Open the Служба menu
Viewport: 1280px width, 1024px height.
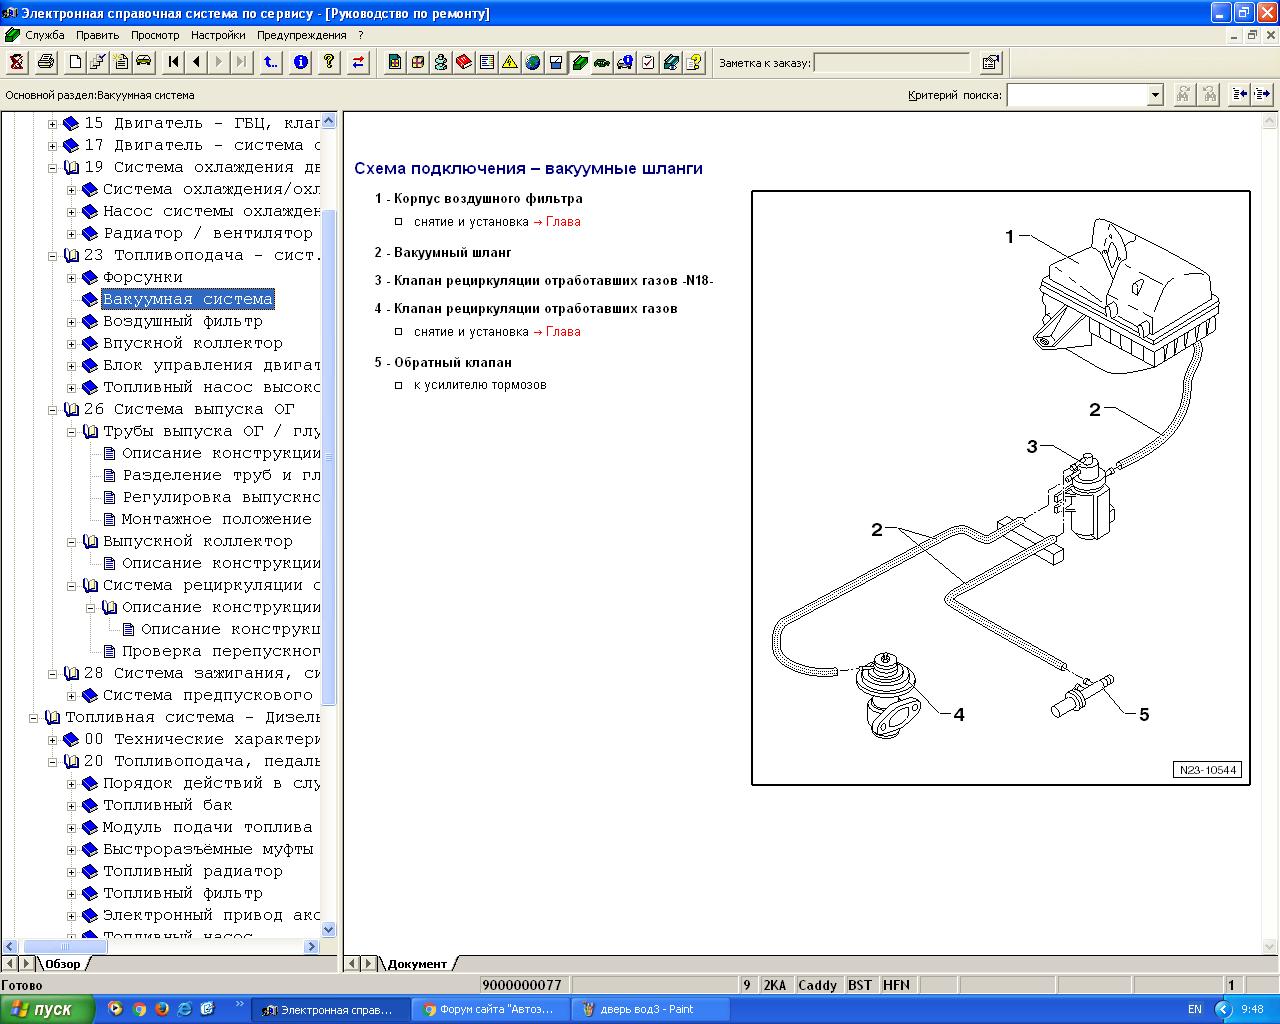[x=45, y=35]
